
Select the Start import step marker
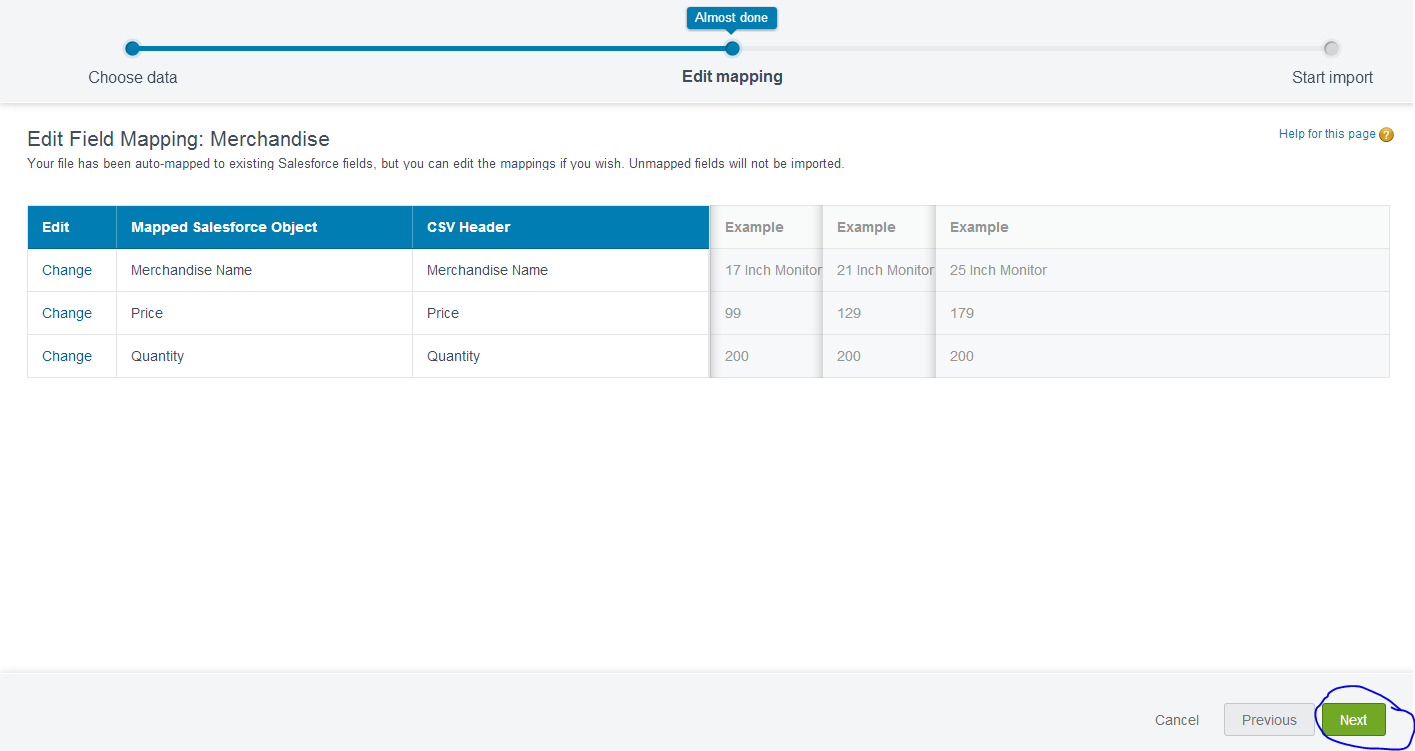[1331, 48]
